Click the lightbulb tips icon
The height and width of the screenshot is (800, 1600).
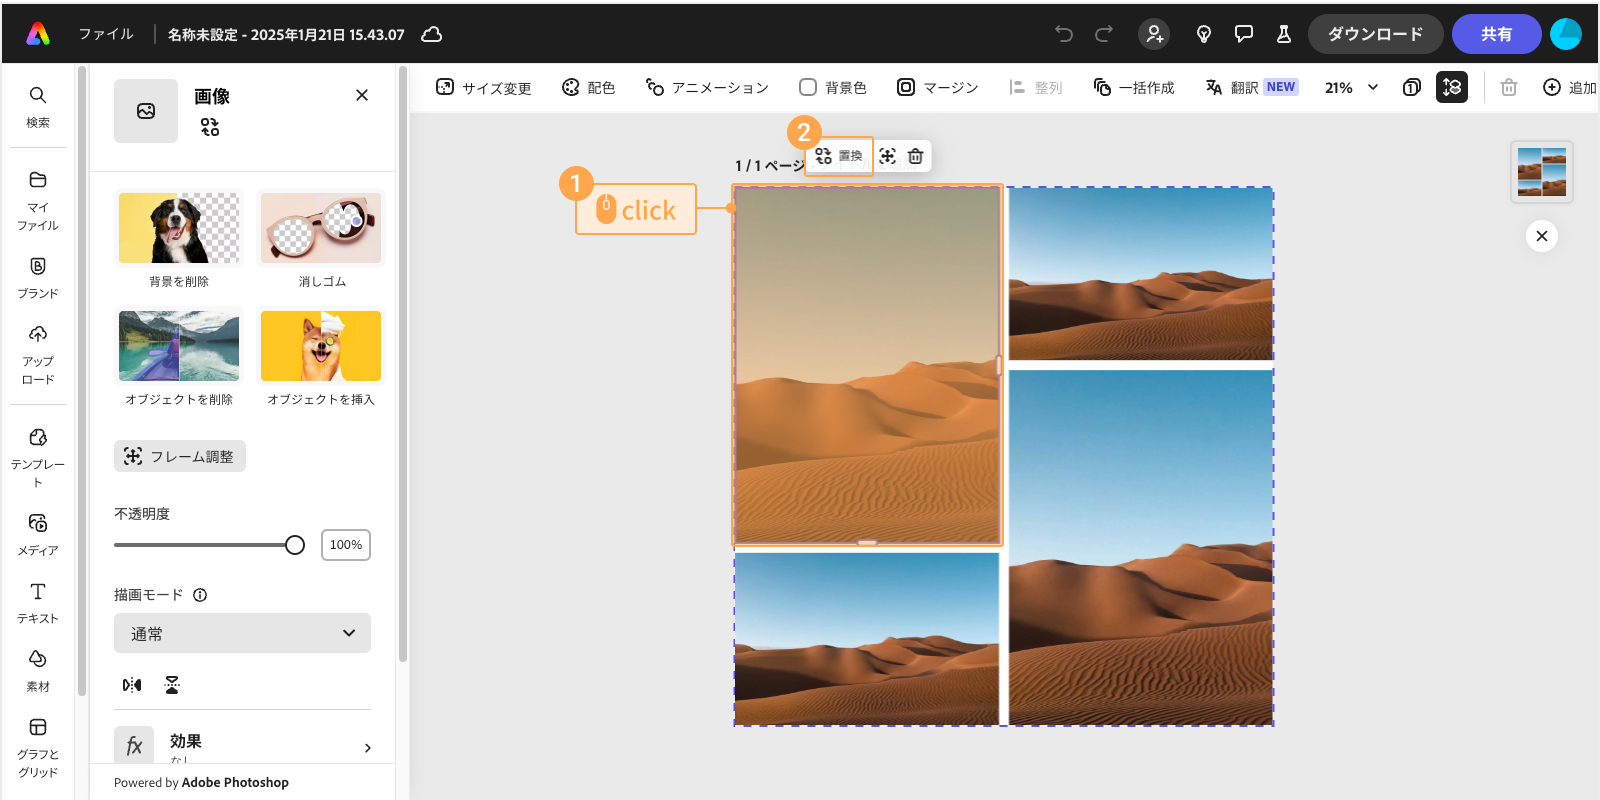1204,34
